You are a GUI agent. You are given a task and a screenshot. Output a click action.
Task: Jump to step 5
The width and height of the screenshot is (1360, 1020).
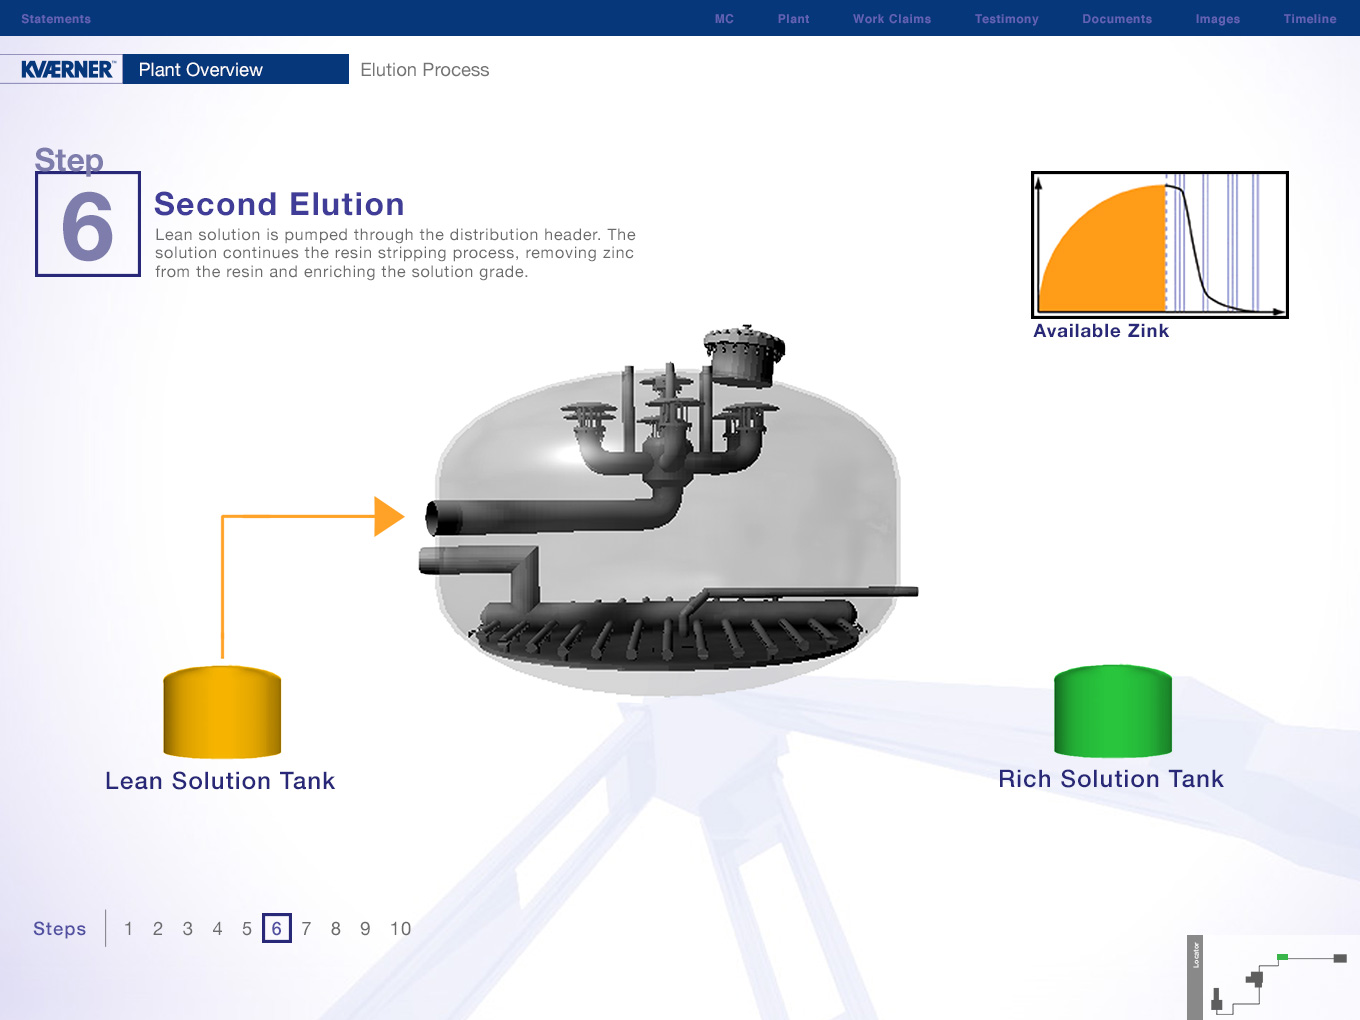point(247,929)
